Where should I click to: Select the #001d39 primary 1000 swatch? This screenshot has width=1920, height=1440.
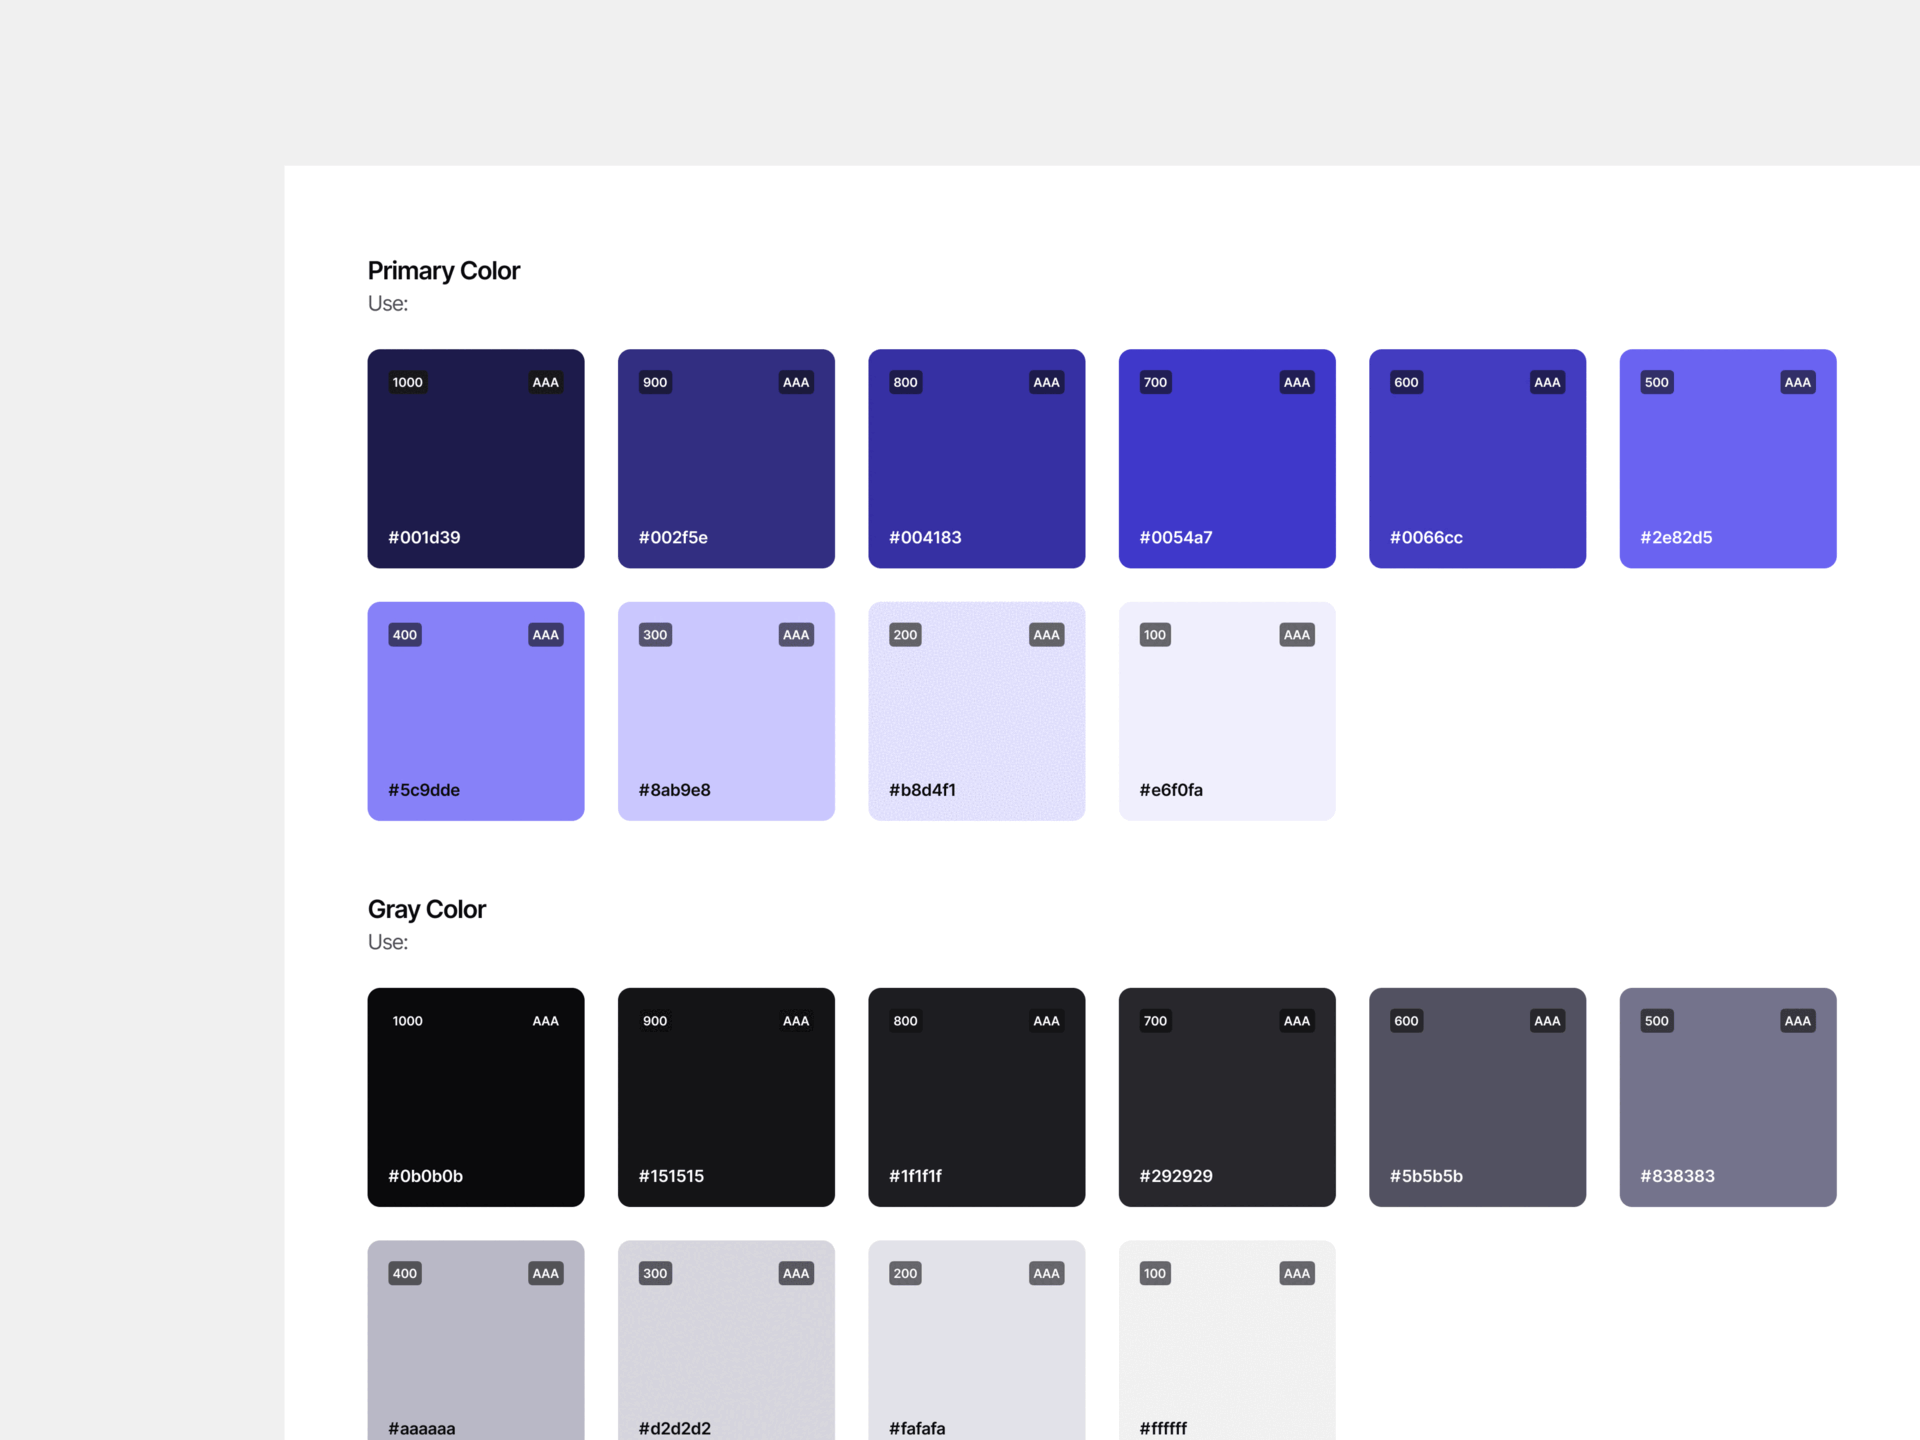475,458
